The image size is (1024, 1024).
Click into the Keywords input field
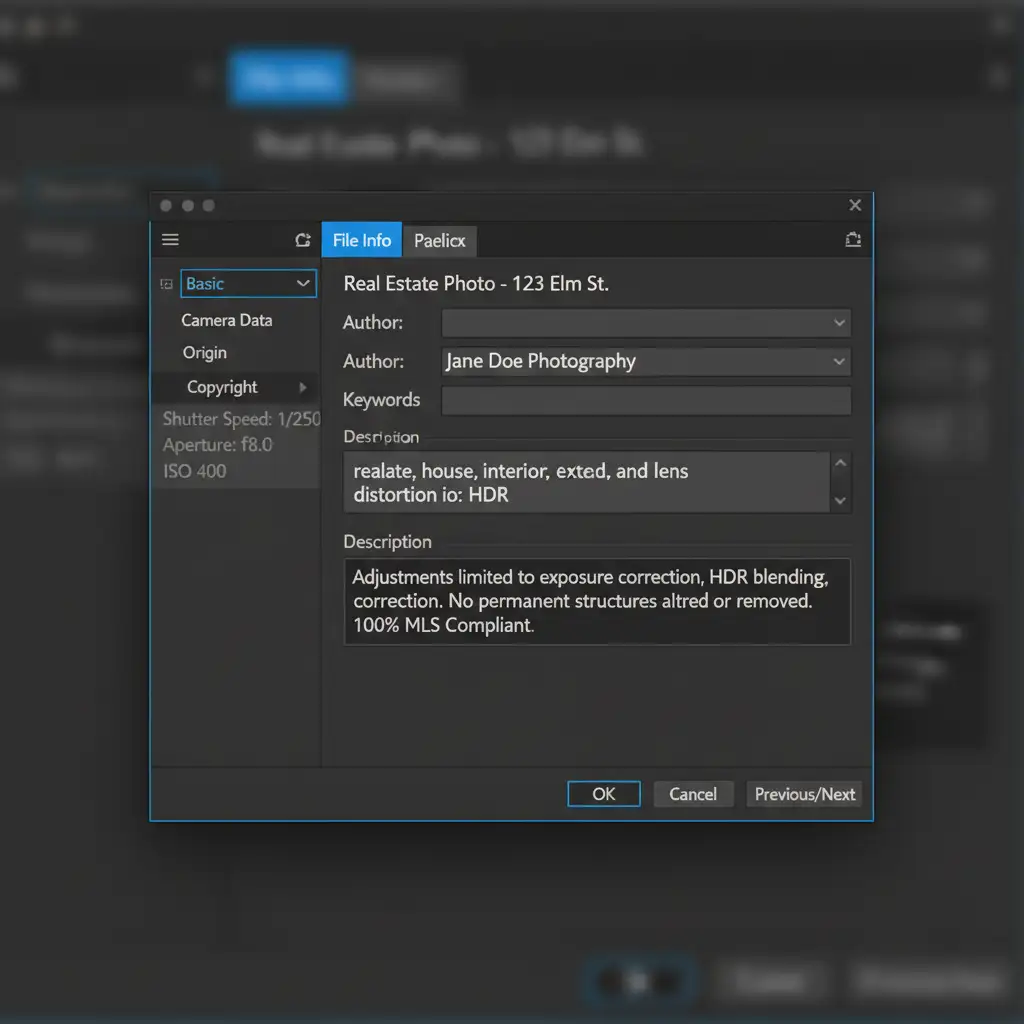coord(645,400)
